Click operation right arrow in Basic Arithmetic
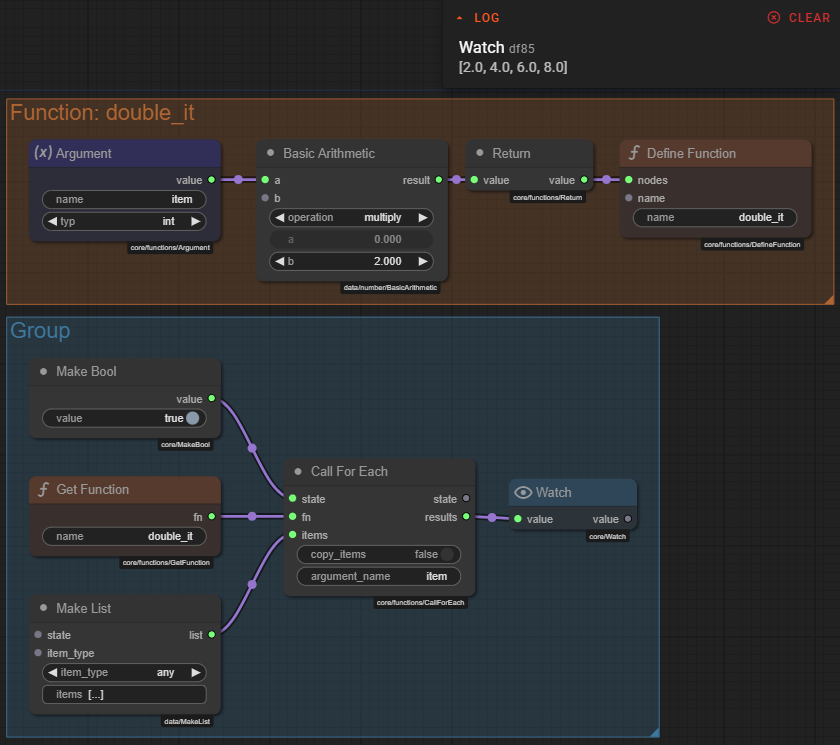 (423, 217)
